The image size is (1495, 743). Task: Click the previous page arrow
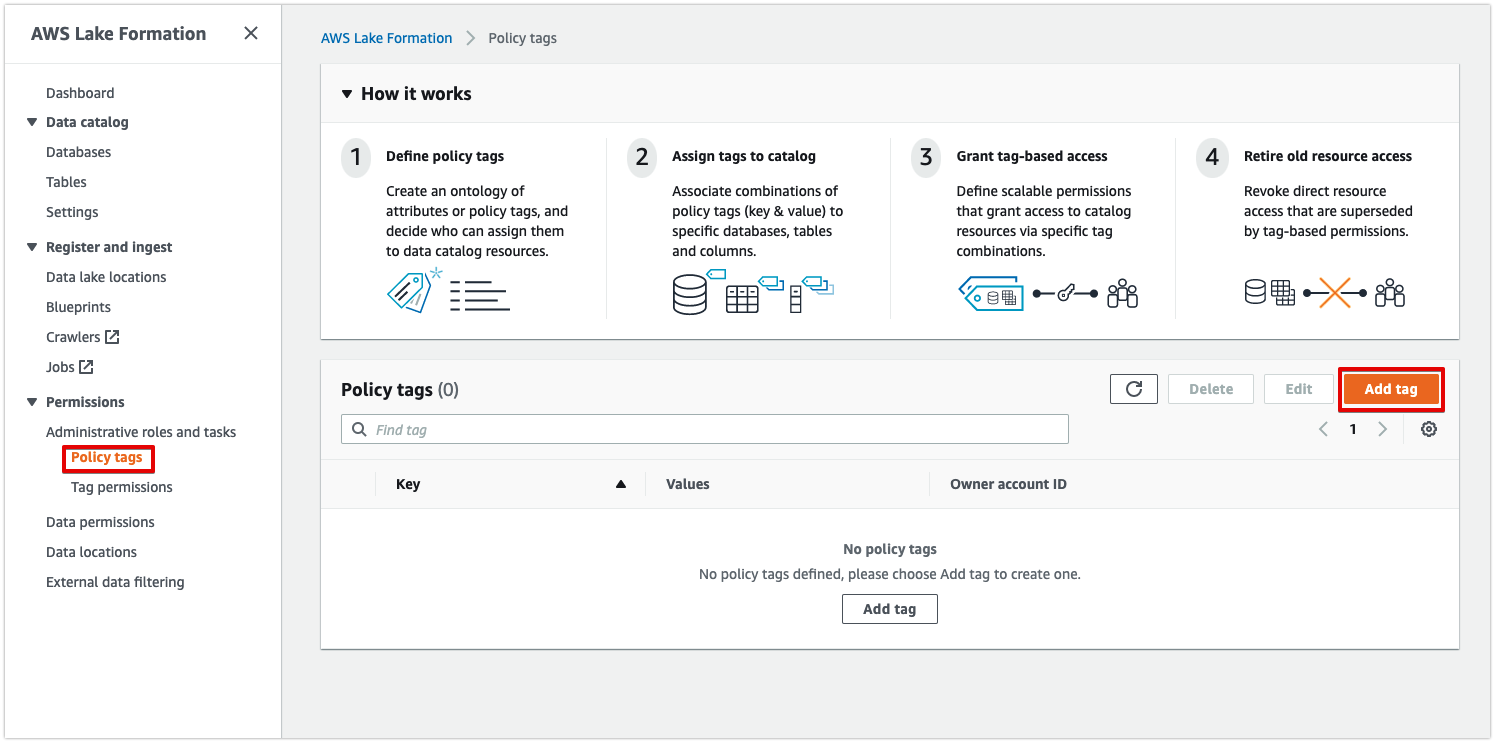click(x=1323, y=428)
